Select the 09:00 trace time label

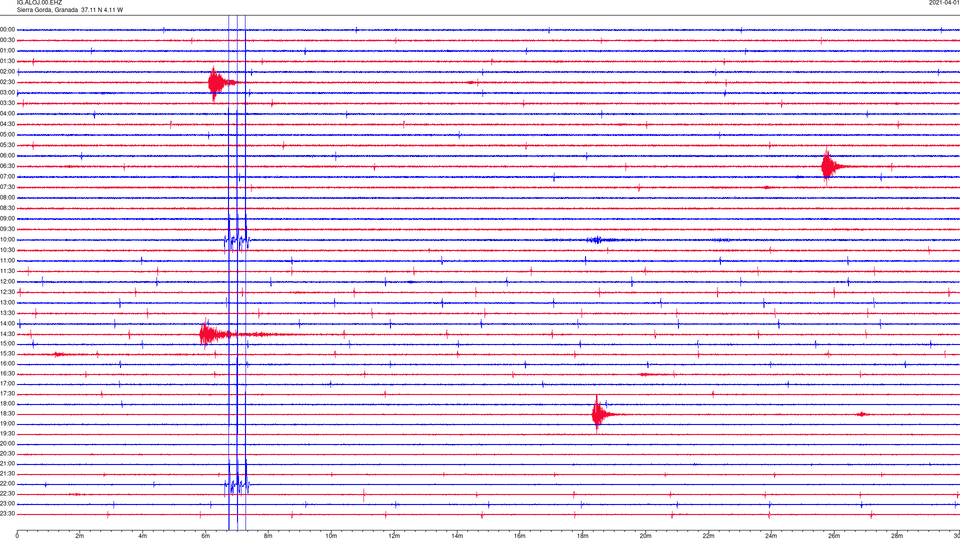point(8,219)
